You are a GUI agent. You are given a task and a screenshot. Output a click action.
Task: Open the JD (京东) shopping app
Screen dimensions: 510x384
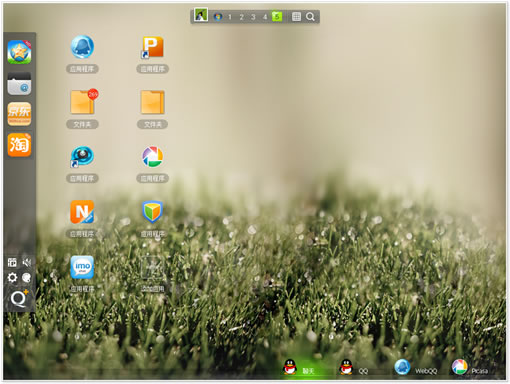19,114
